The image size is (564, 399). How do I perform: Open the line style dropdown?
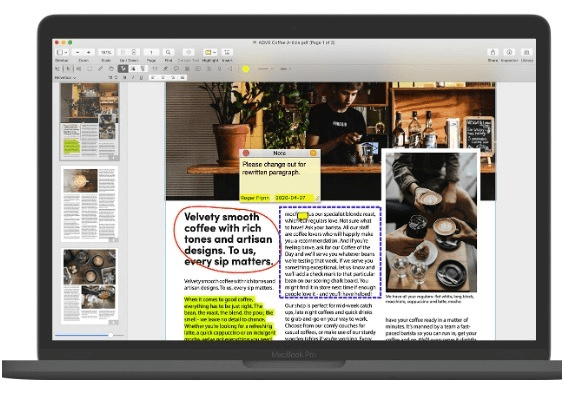tap(286, 69)
